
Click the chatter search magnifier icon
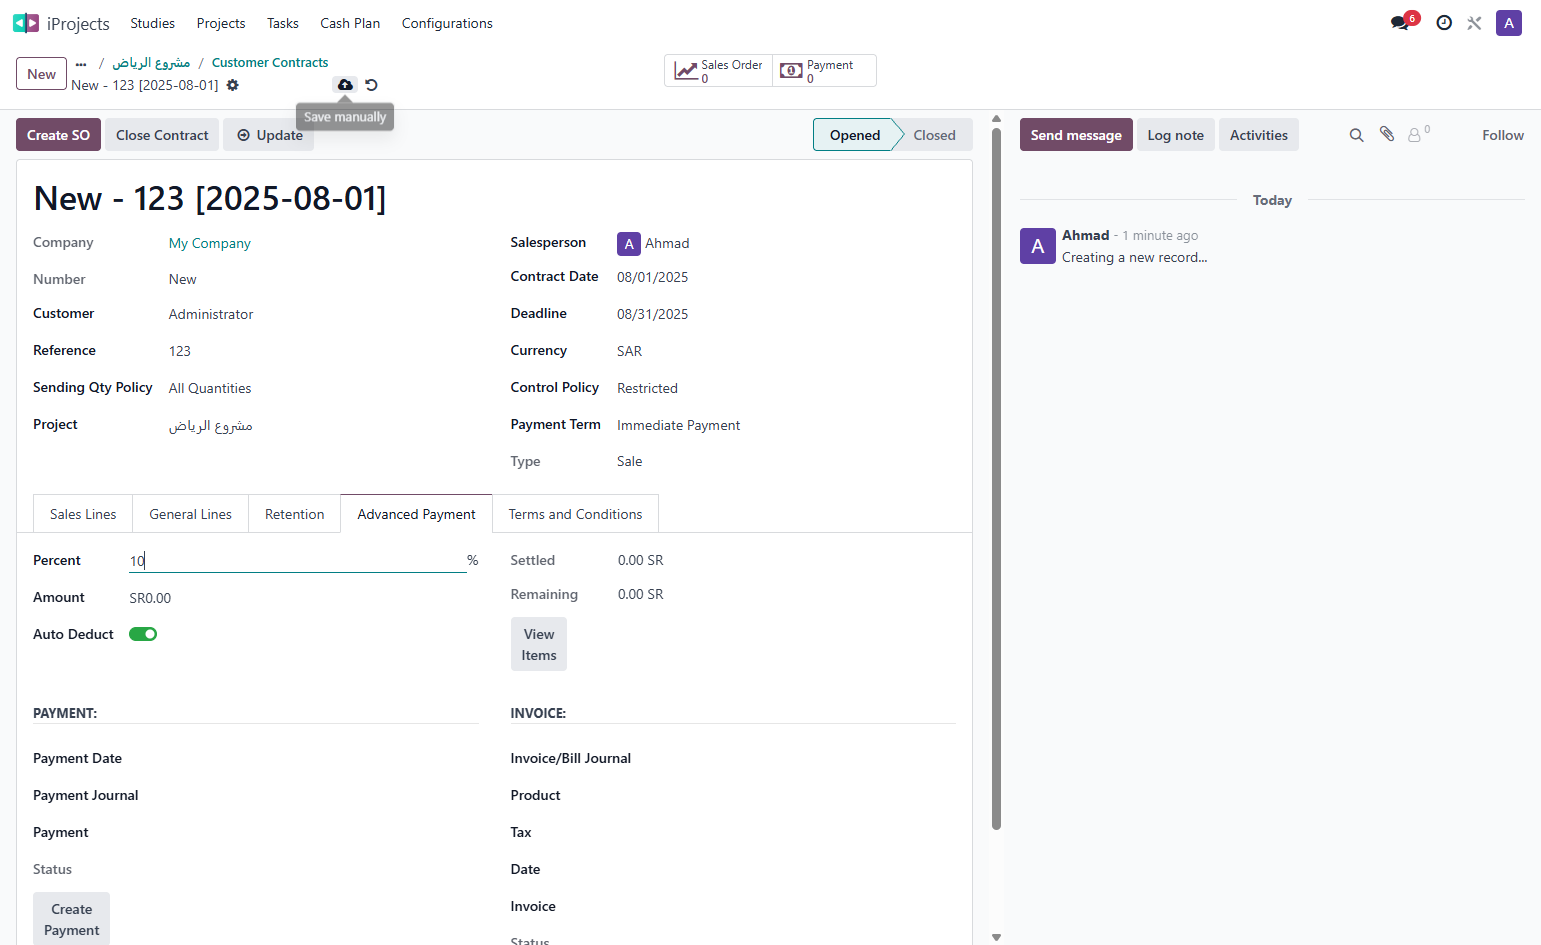point(1356,135)
